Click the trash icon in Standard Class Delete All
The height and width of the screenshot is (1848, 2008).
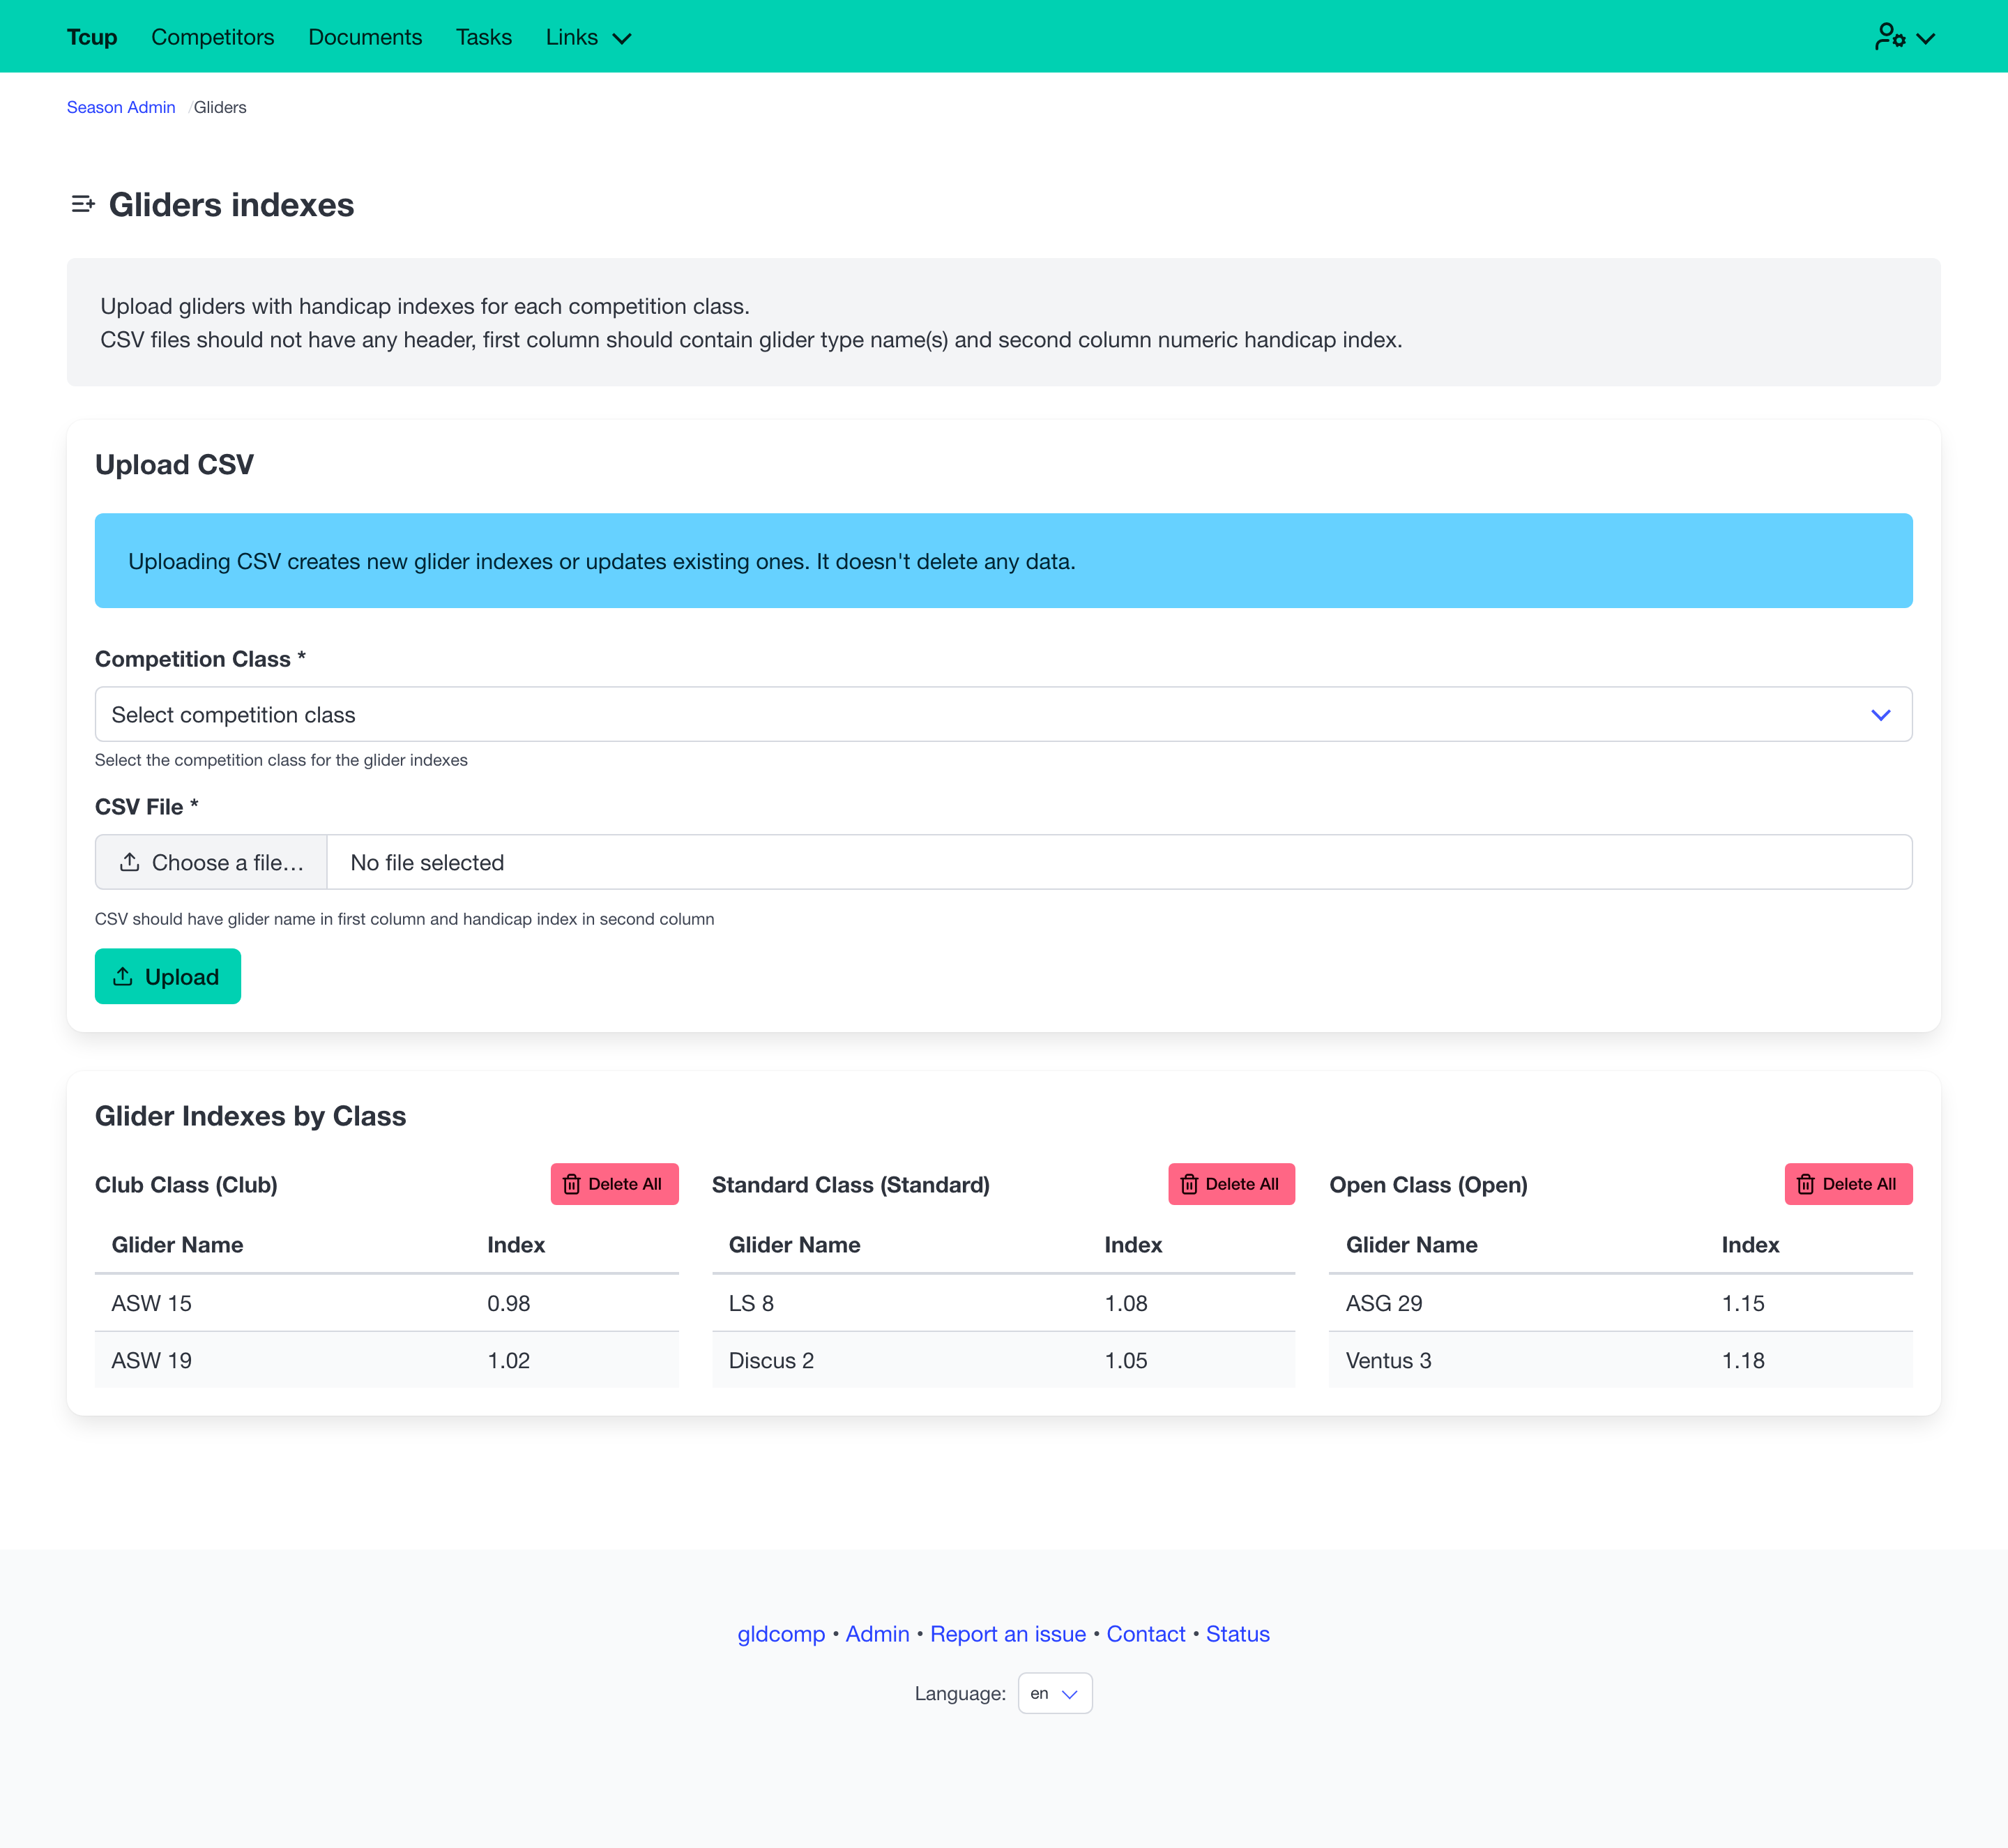pyautogui.click(x=1189, y=1184)
